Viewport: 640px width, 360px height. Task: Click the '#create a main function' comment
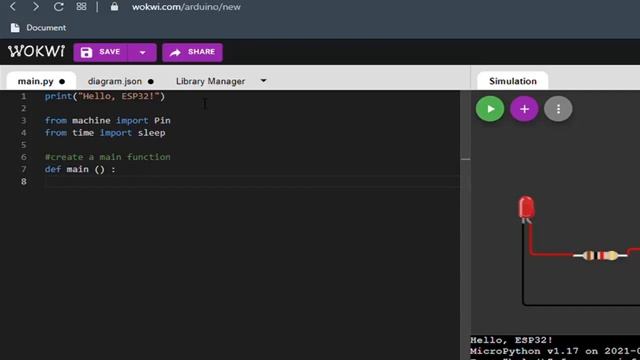point(108,157)
